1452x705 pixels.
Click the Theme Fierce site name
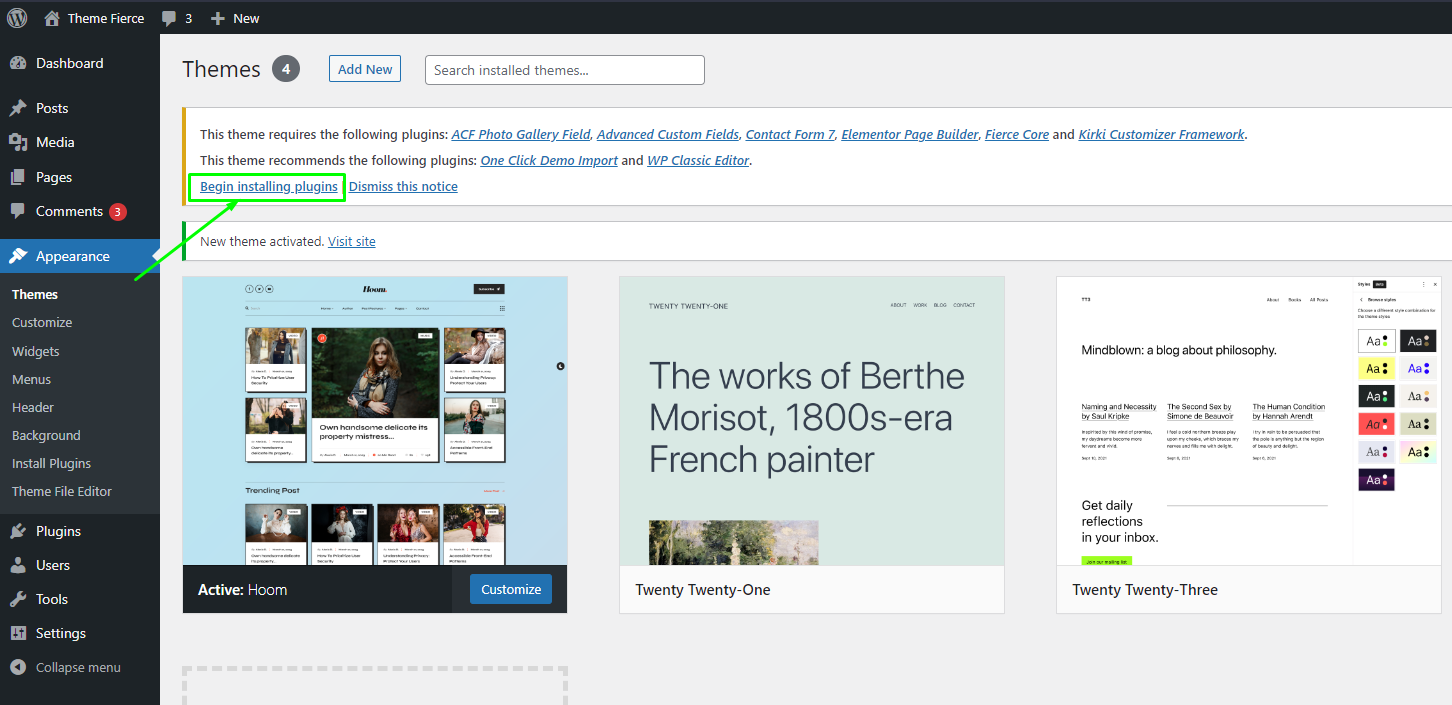(x=105, y=18)
